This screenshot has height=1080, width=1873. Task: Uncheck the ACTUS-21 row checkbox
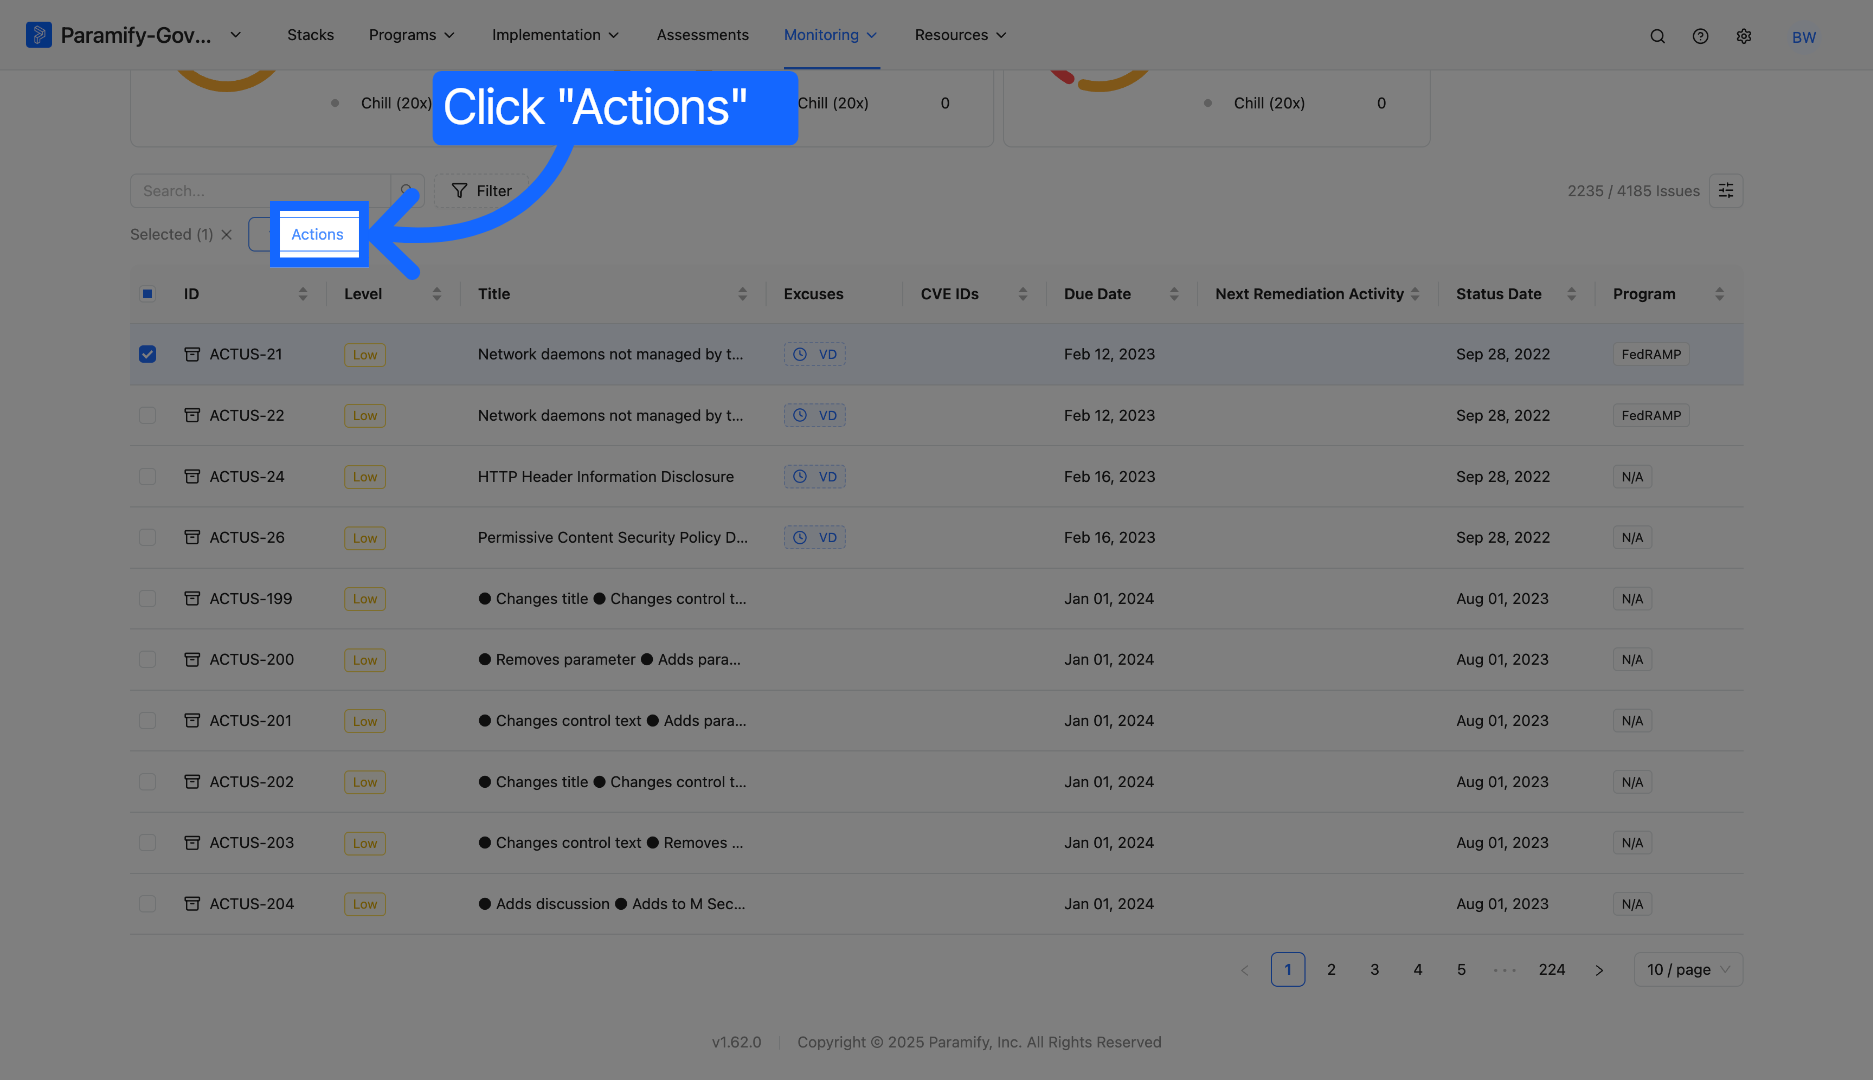pyautogui.click(x=147, y=354)
